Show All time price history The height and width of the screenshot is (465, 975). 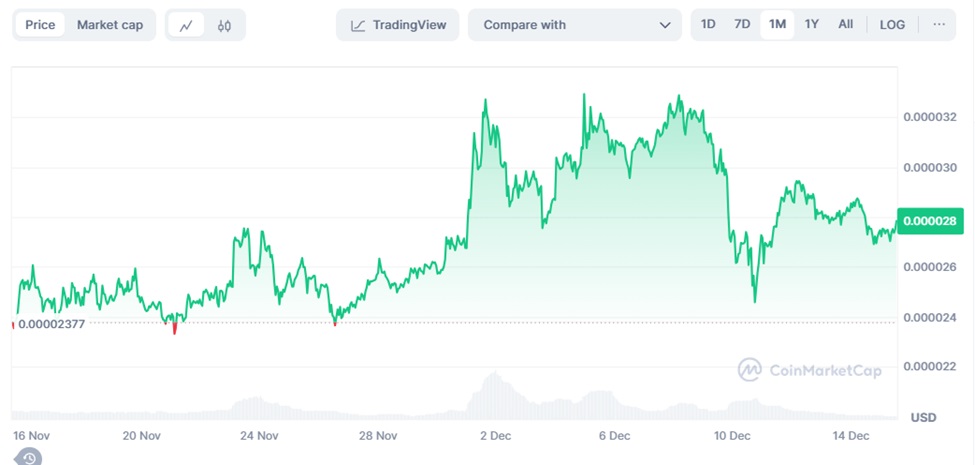(846, 24)
